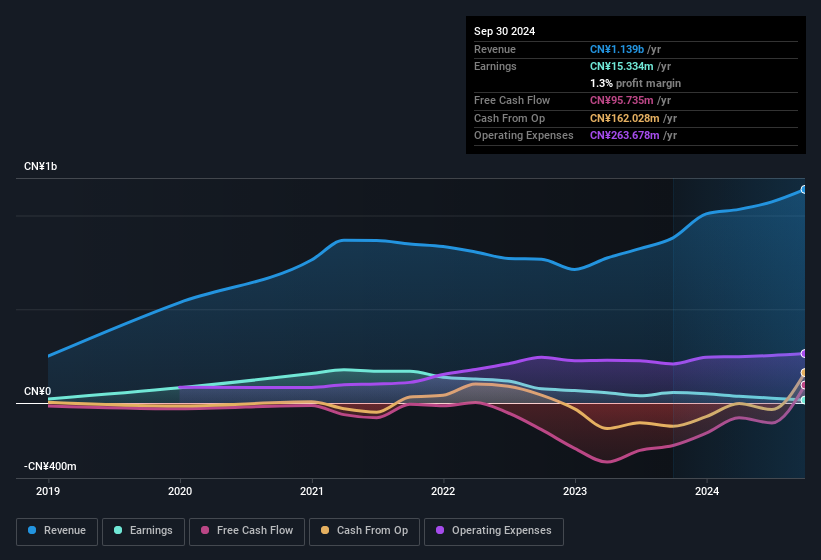Click the Revenue endpoint marker on chart
The width and height of the screenshot is (821, 560).
(x=804, y=189)
